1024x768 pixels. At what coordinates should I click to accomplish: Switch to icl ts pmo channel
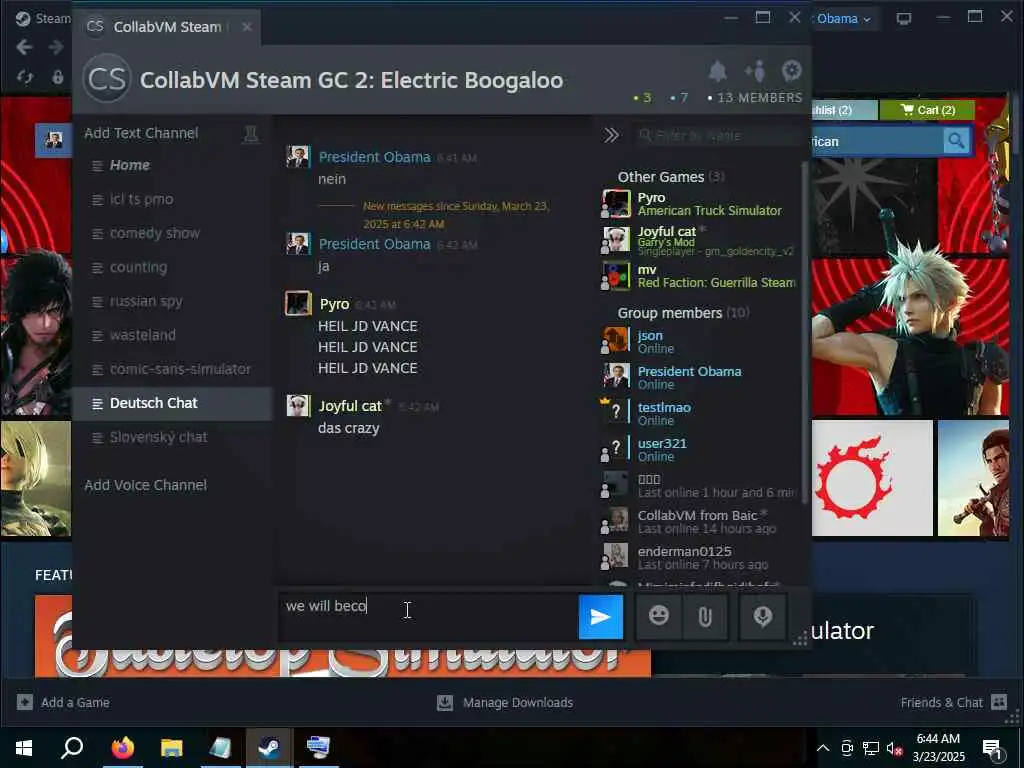pyautogui.click(x=172, y=199)
